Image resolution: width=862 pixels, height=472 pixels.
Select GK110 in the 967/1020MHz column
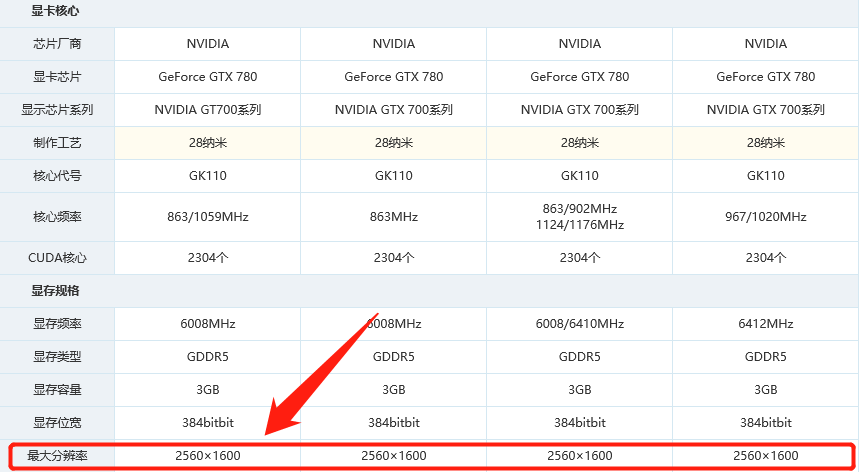click(766, 176)
